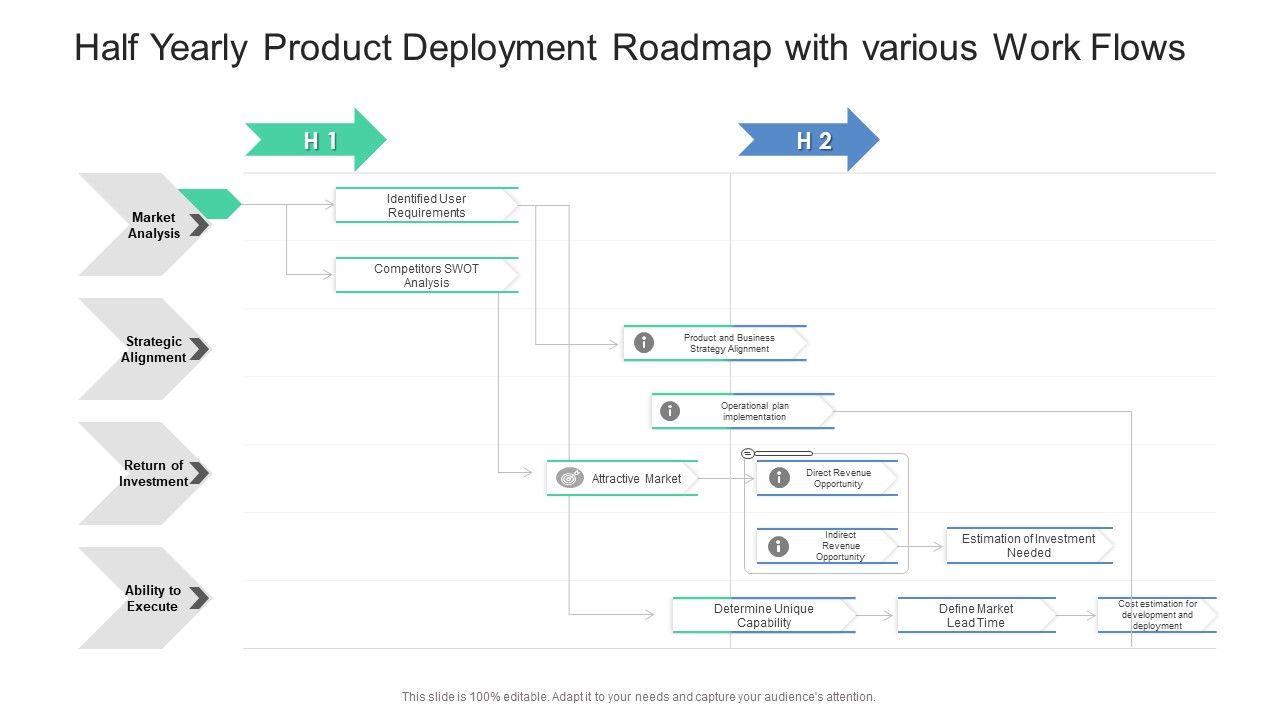This screenshot has width=1280, height=720.
Task: Click the green H 1 arrow banner
Action: click(x=316, y=140)
